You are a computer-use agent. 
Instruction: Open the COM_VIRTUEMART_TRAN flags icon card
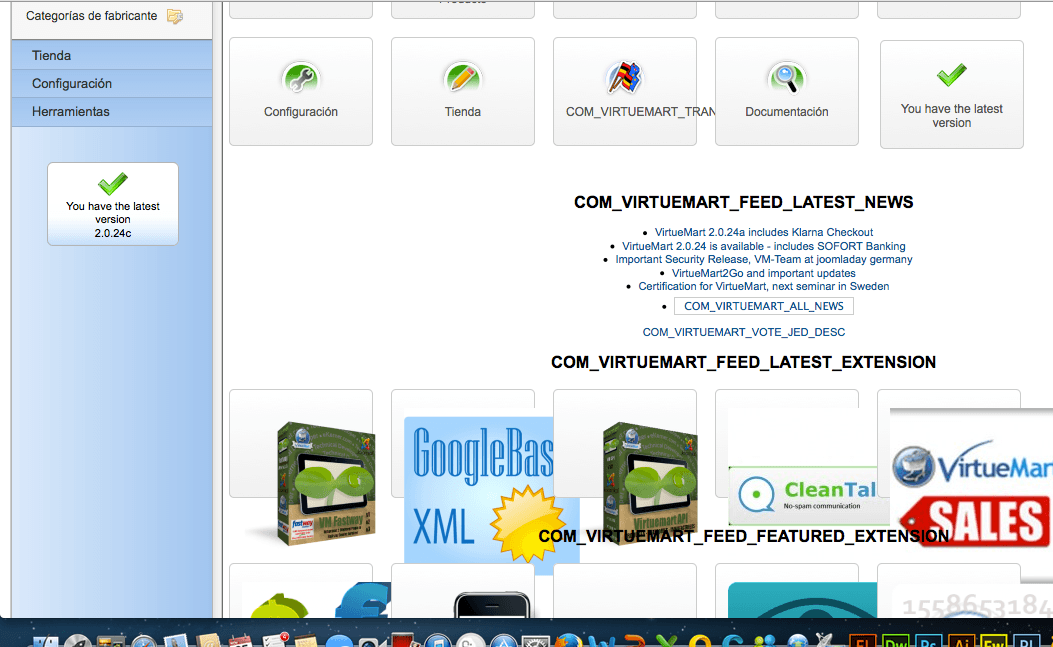[625, 91]
